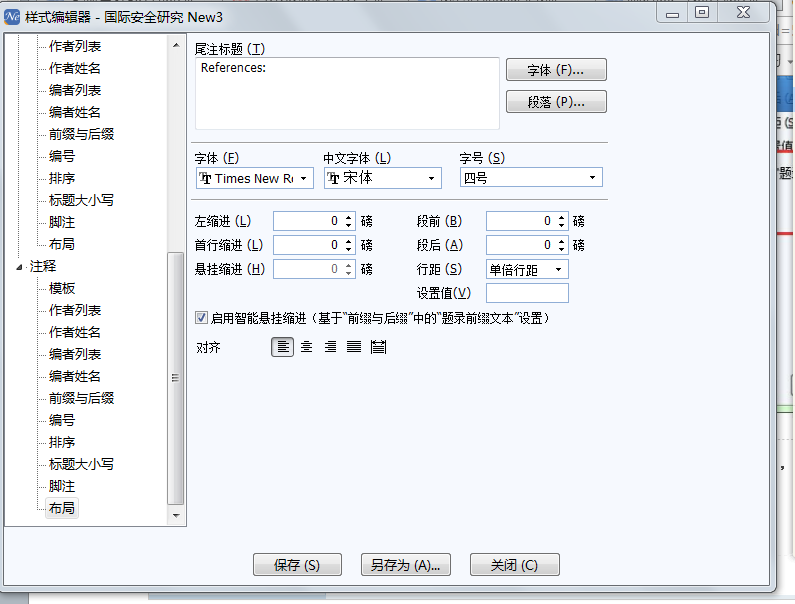Select the upper 编号 tree item
The height and width of the screenshot is (604, 795).
pyautogui.click(x=62, y=156)
